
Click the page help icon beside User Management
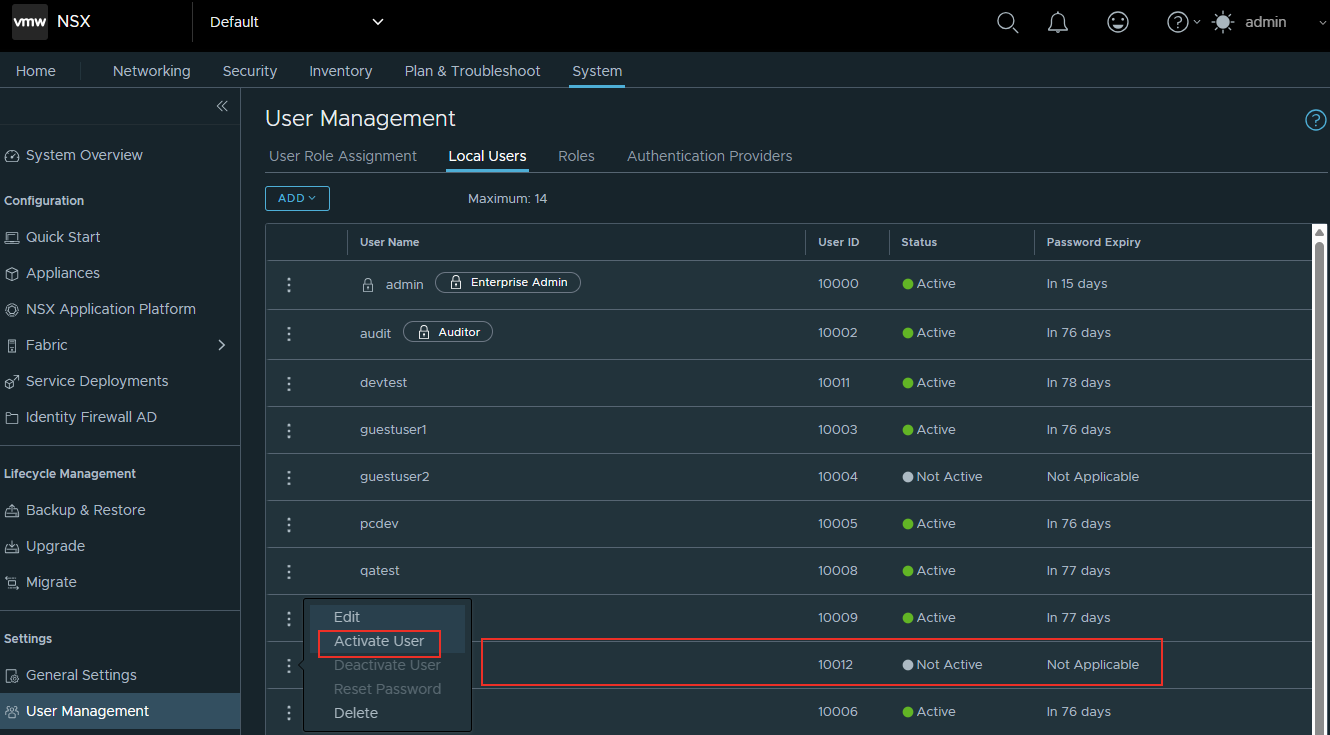click(1315, 120)
